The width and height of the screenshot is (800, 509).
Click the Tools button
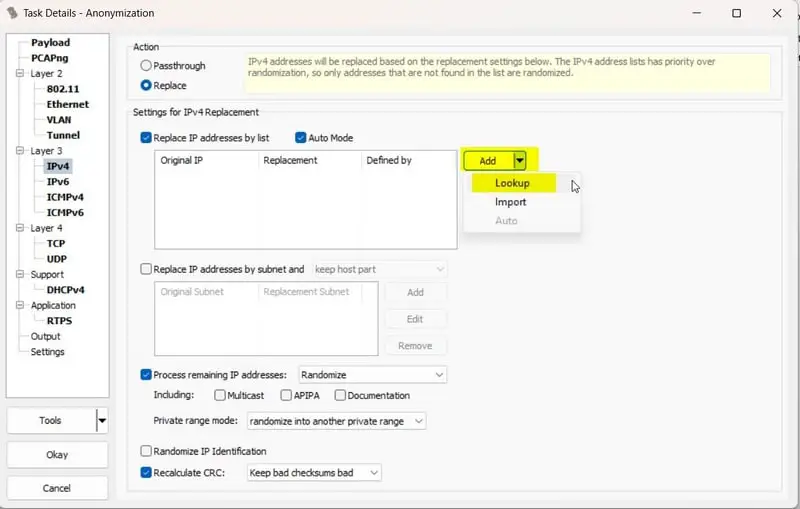pos(51,420)
